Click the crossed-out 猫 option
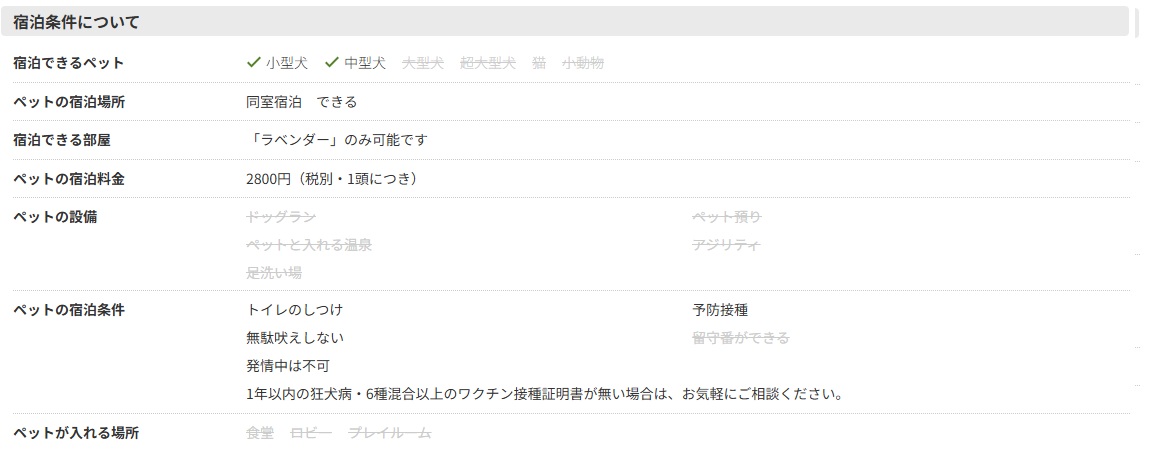Viewport: 1162px width, 466px height. pyautogui.click(x=539, y=63)
